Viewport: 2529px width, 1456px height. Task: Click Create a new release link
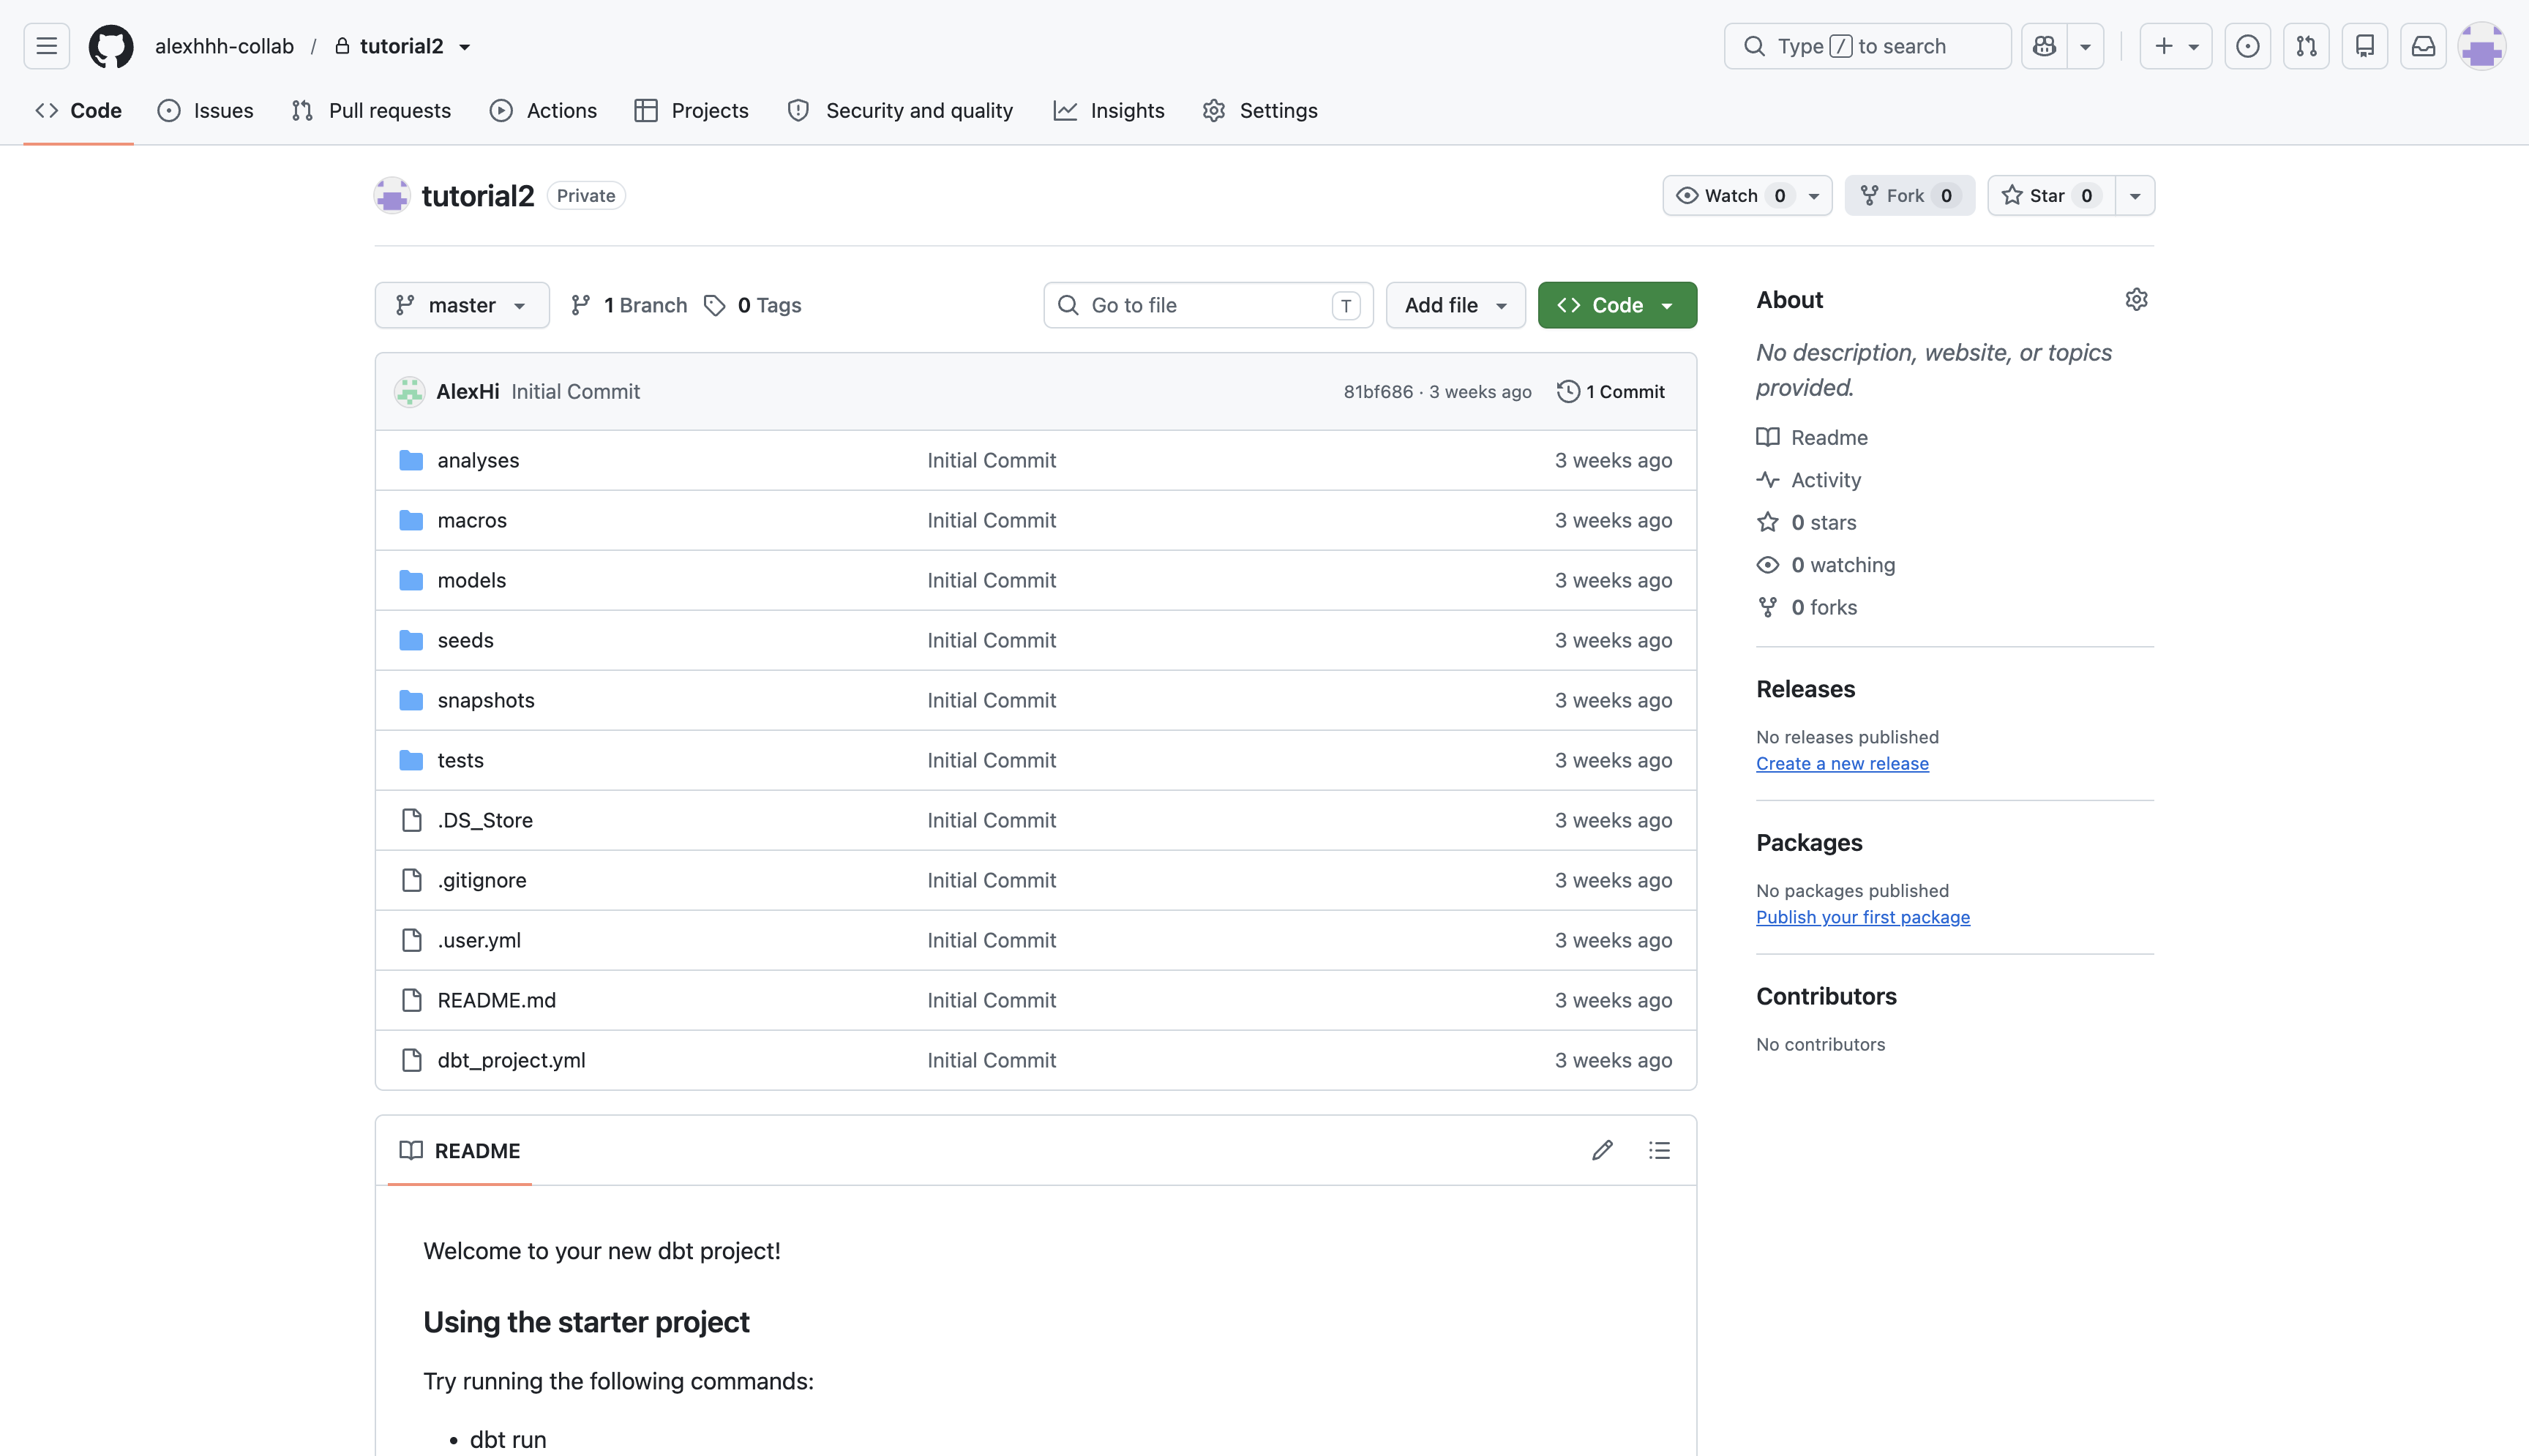point(1842,764)
